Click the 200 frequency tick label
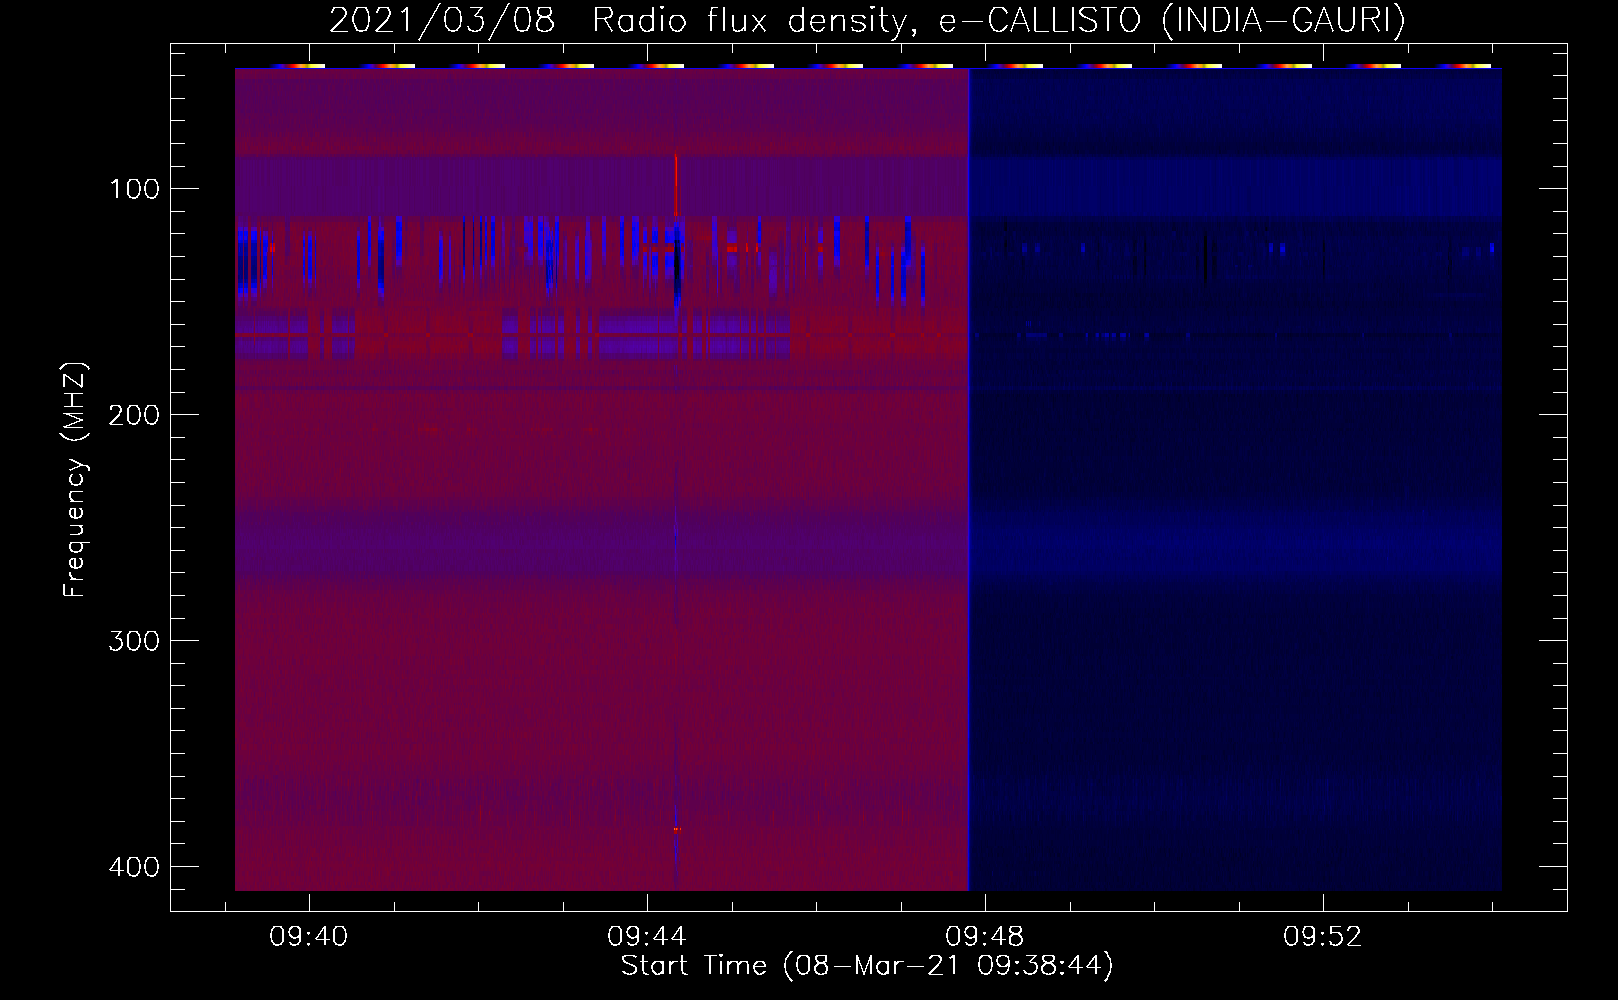This screenshot has width=1618, height=1000. (x=133, y=415)
